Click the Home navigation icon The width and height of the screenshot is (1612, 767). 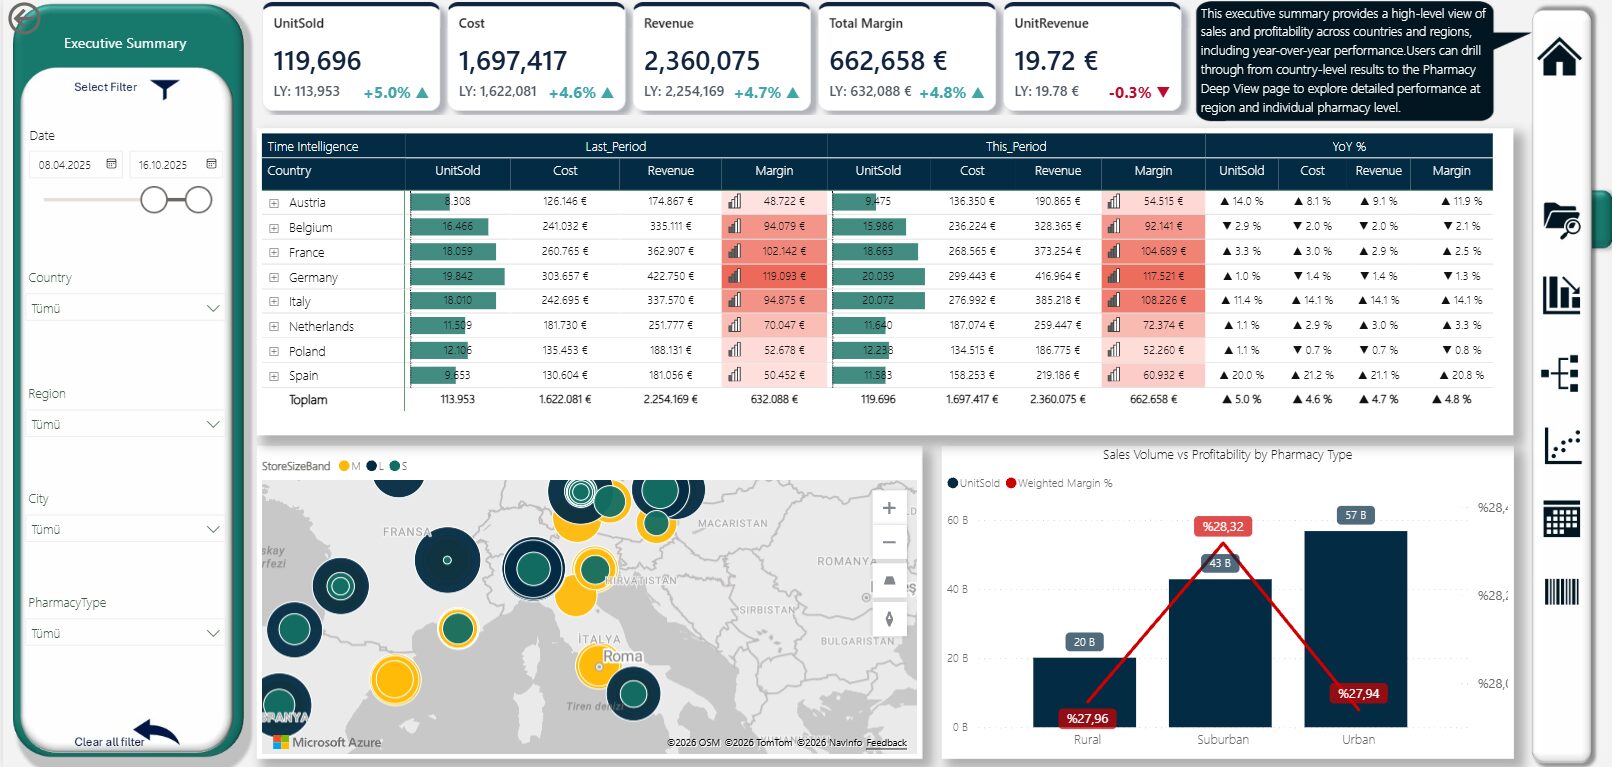coord(1559,56)
